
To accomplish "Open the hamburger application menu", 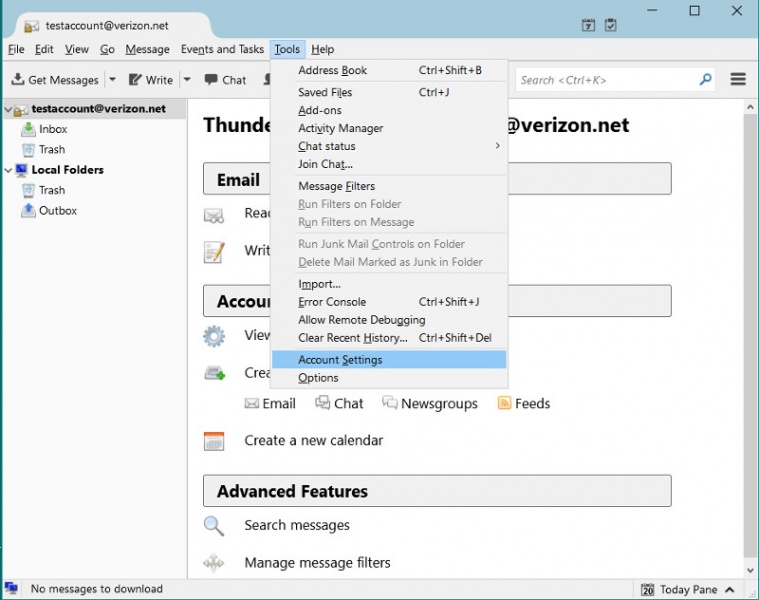I will 738,79.
